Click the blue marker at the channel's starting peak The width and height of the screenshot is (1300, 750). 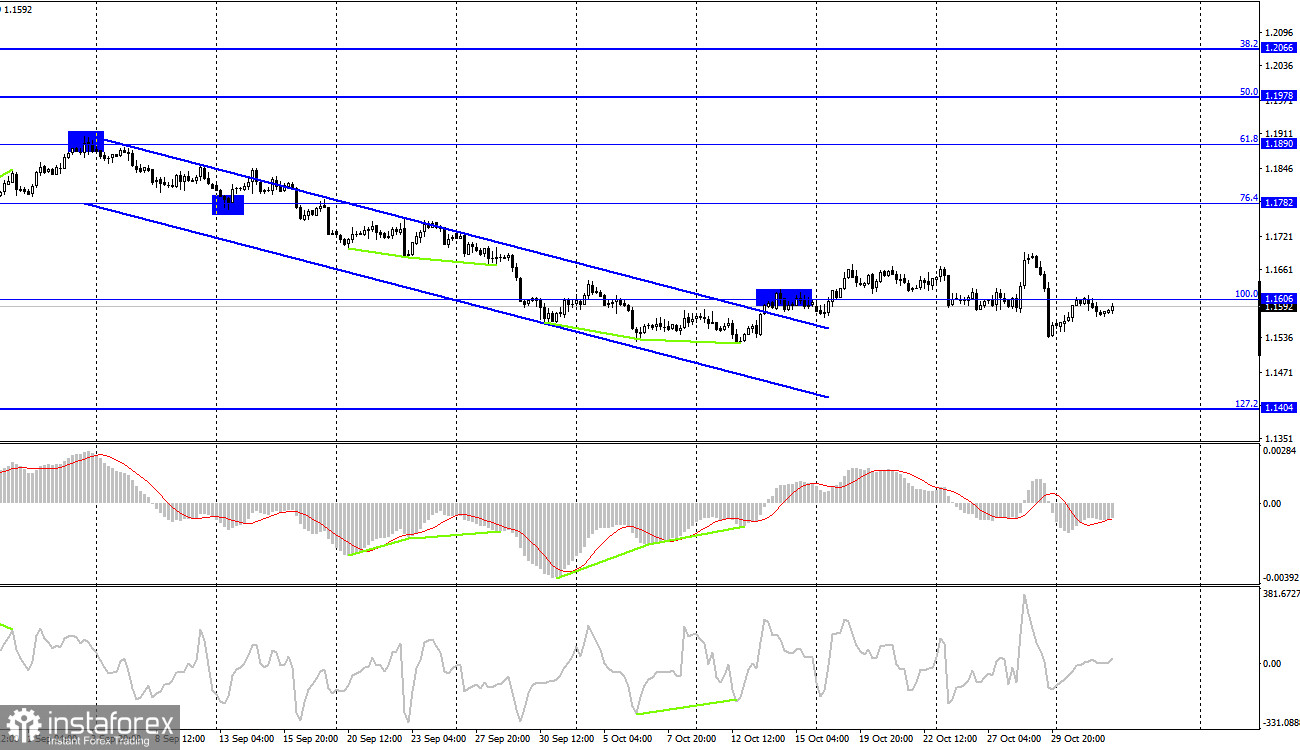(85, 141)
